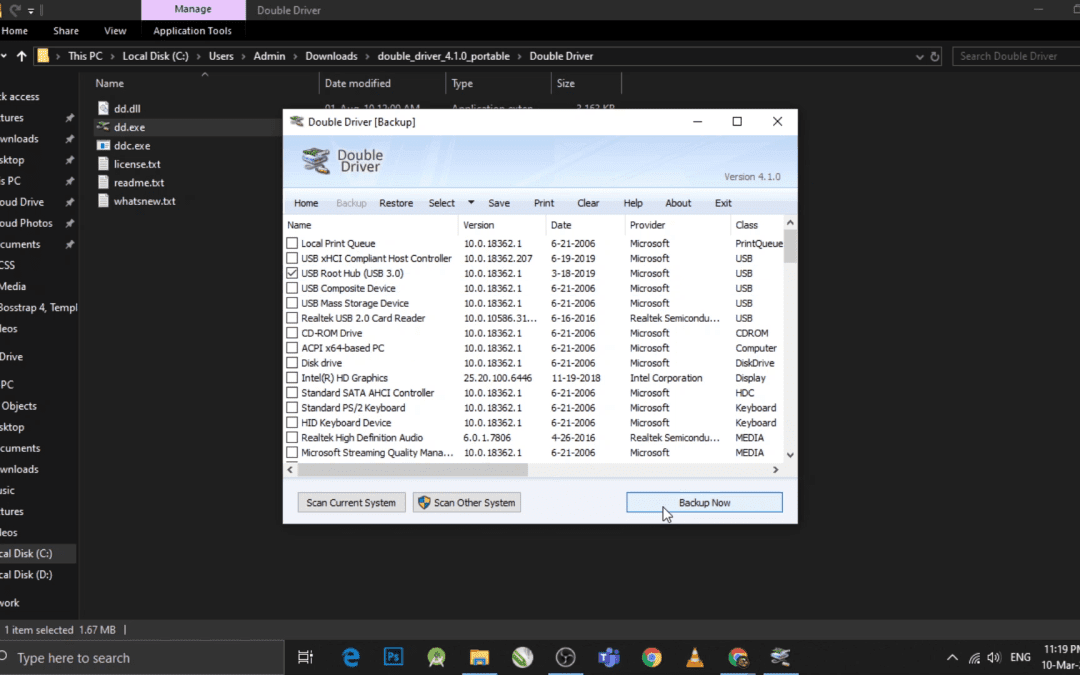Expand chevron after Admin in path
Screen dimensions: 1080x675
[295, 56]
